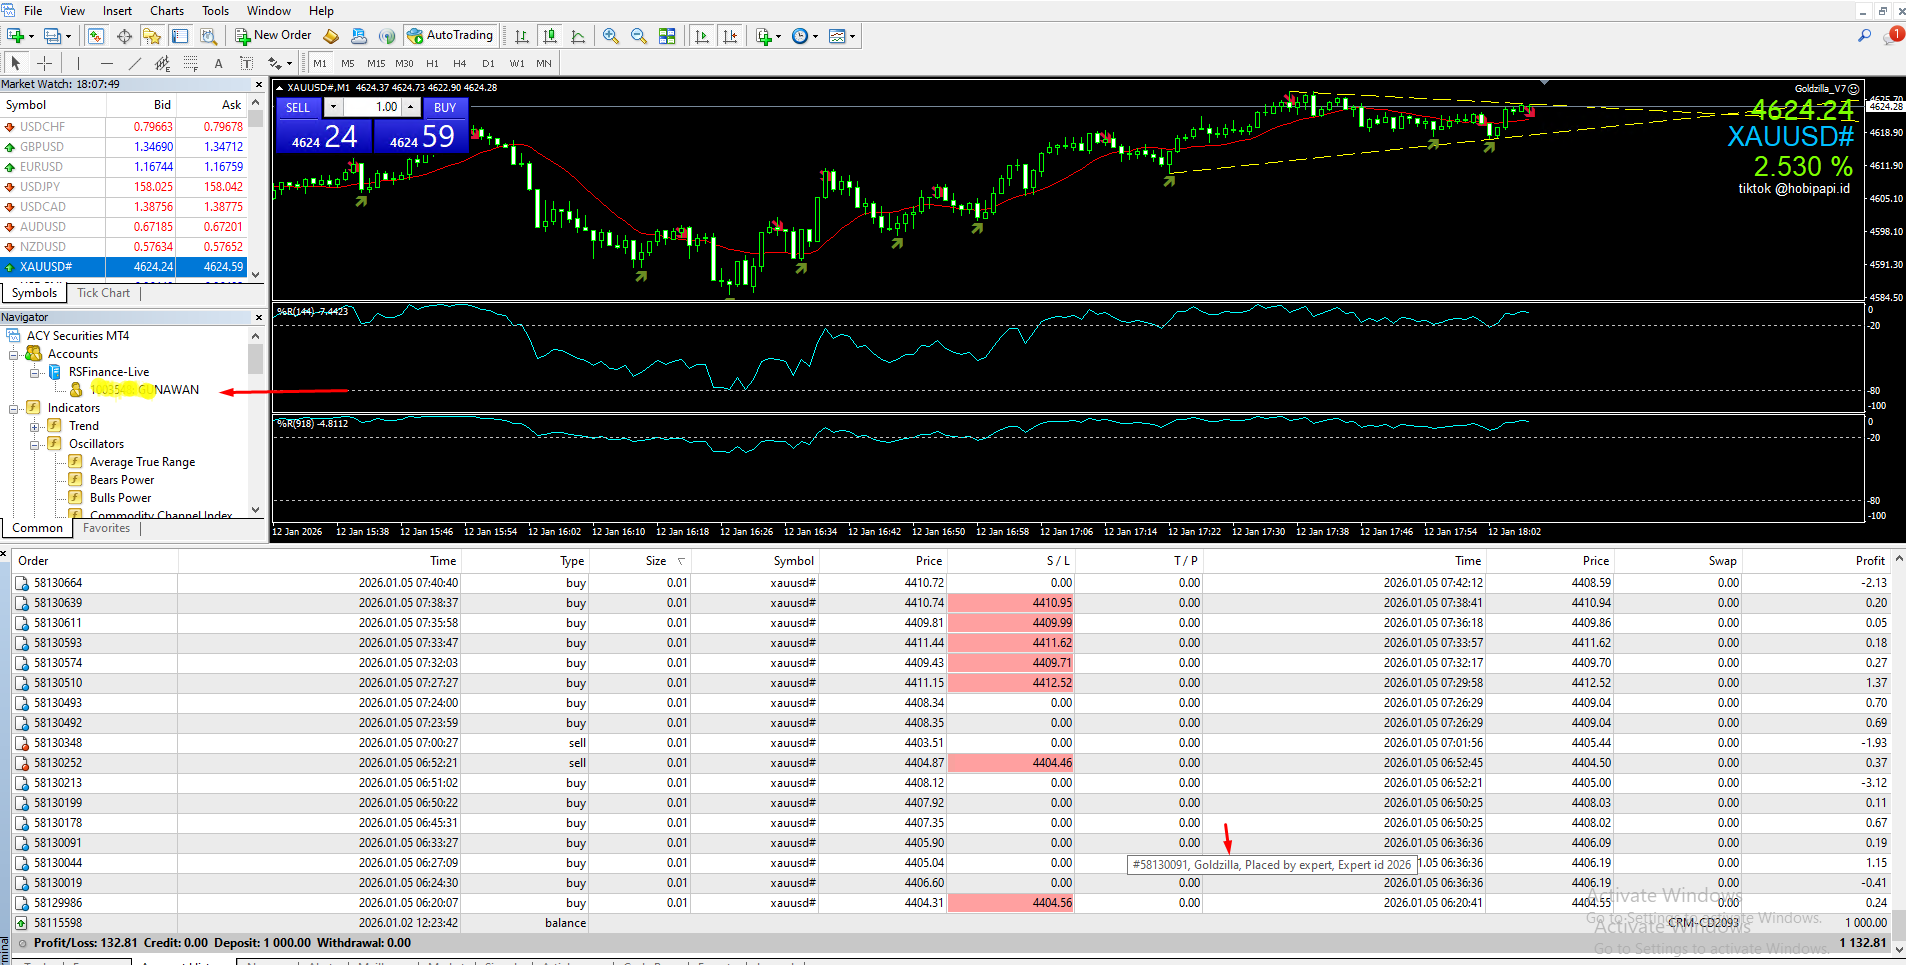The height and width of the screenshot is (965, 1906).
Task: Click the lot size volume input field
Action: tap(372, 108)
